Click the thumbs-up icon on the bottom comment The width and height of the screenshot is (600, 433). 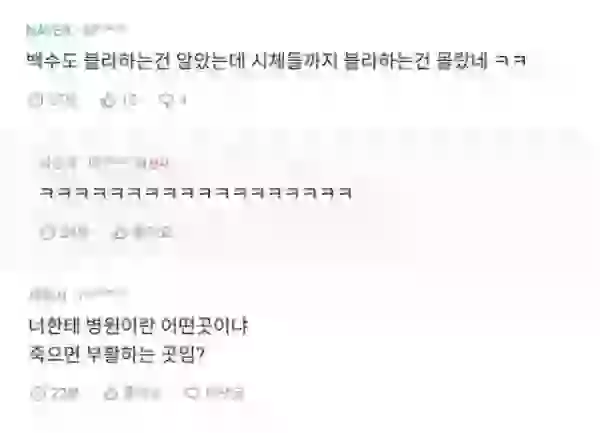tap(111, 393)
